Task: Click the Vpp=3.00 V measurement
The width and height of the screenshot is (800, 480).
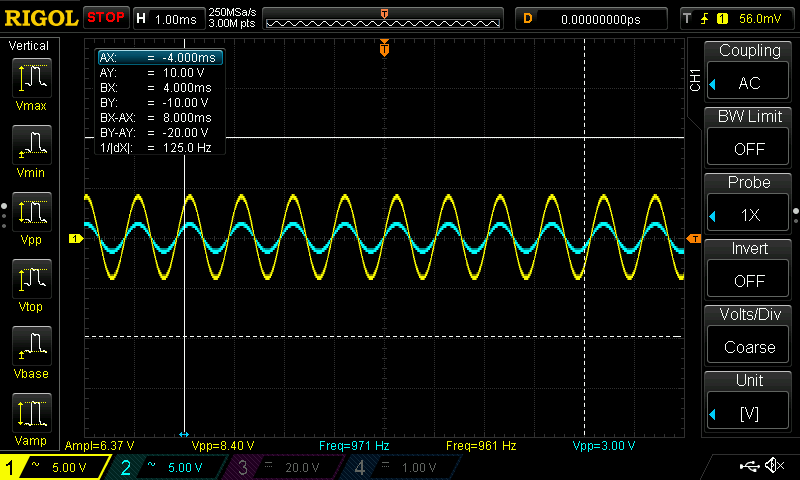Action: click(x=604, y=446)
